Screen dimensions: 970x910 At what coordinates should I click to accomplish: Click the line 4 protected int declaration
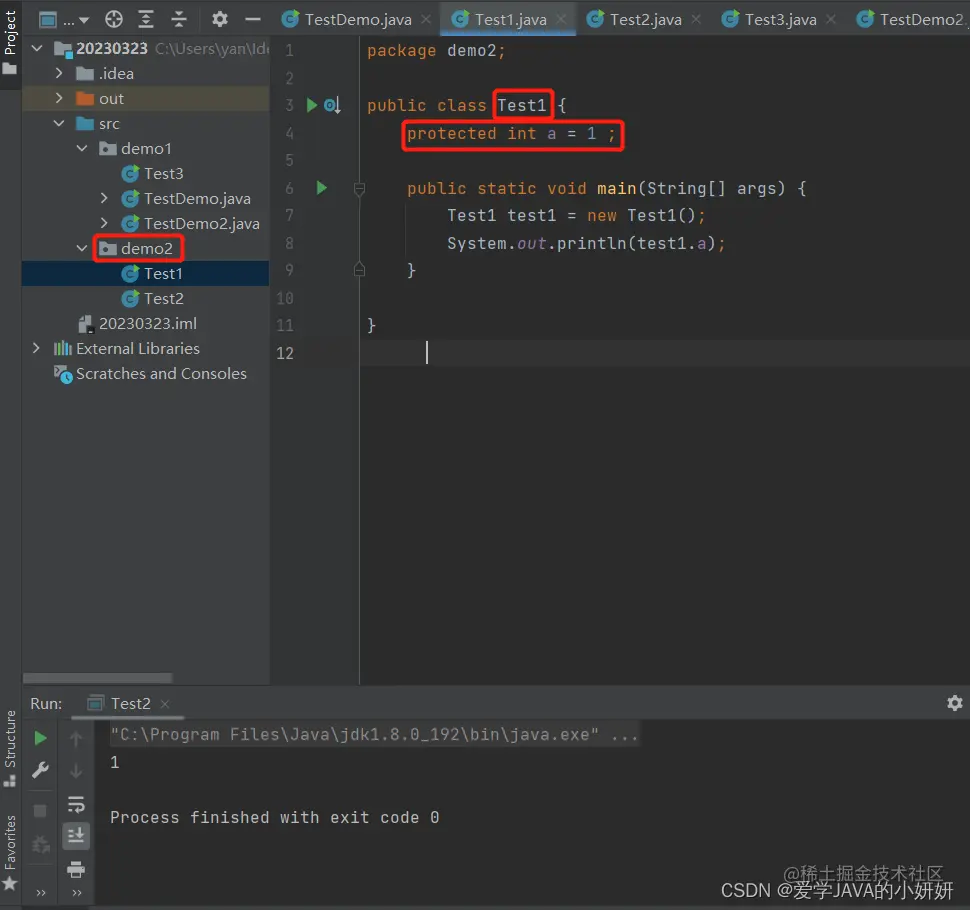pos(511,134)
